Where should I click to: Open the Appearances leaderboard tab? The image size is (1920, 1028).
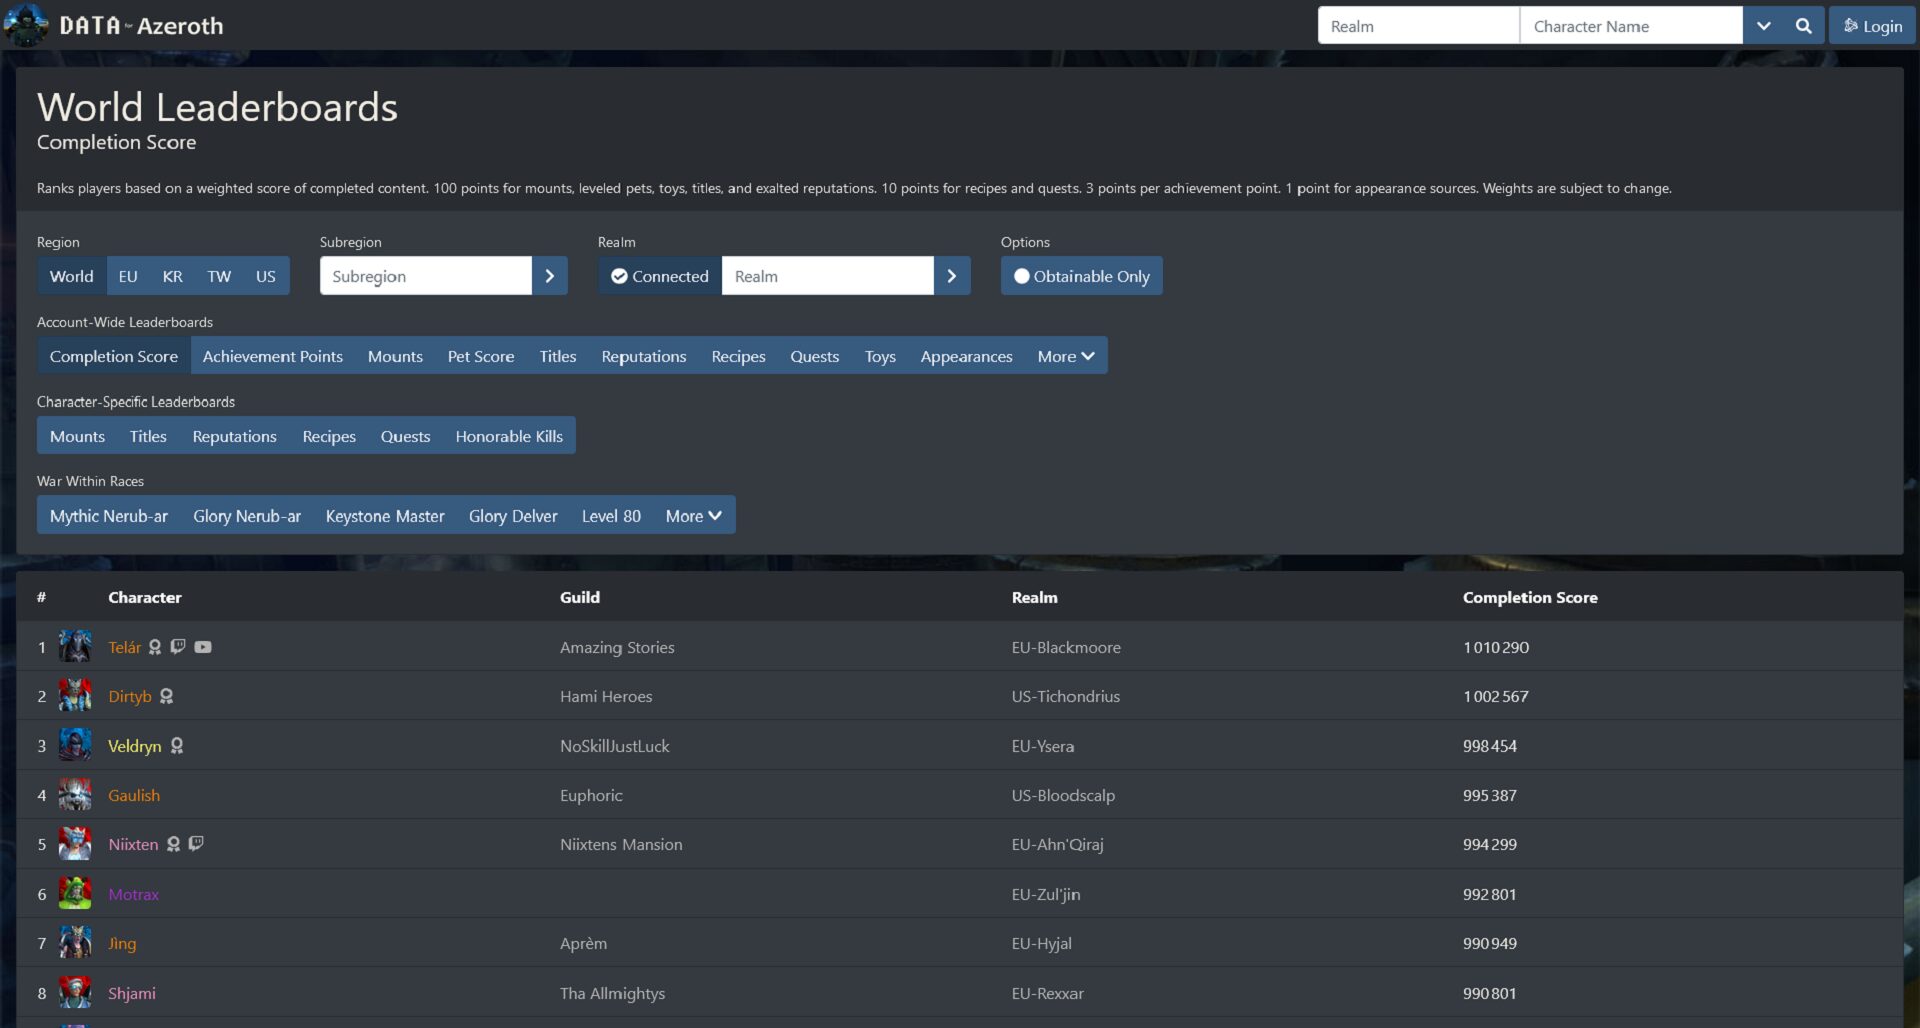pos(966,356)
